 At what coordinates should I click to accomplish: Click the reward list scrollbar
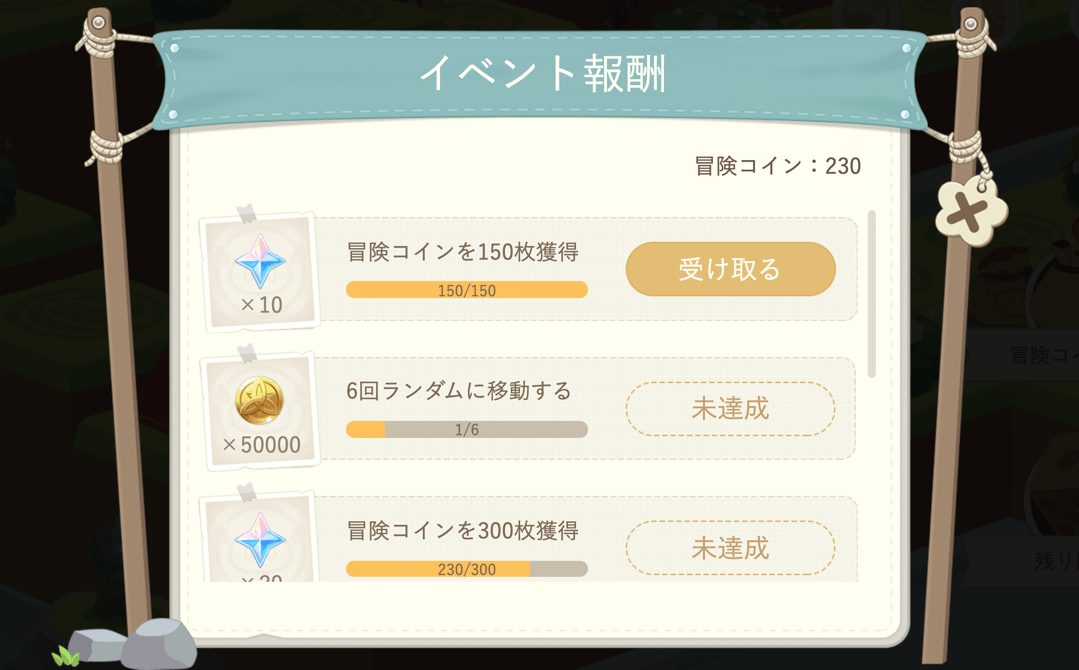point(872,293)
